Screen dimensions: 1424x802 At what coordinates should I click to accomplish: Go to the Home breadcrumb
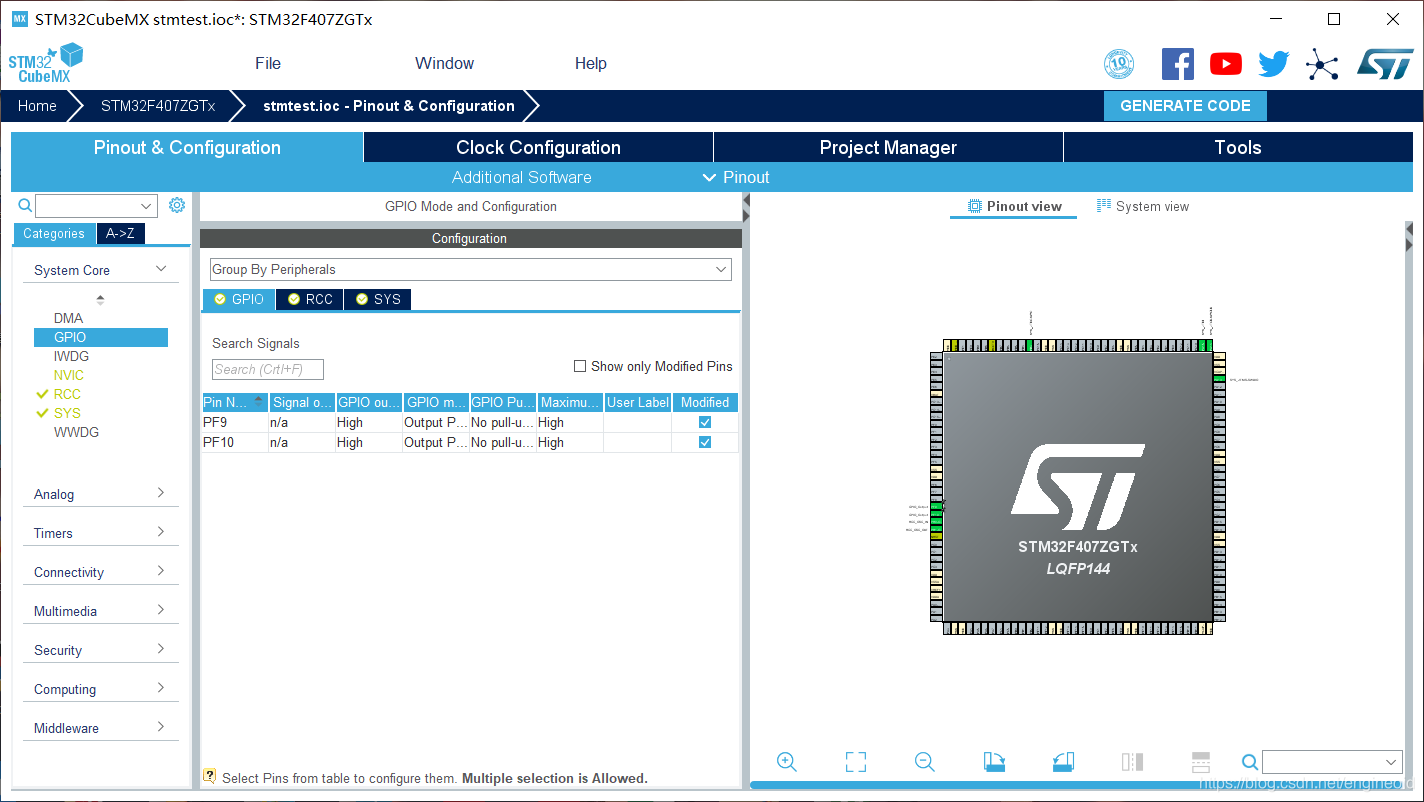(x=37, y=106)
